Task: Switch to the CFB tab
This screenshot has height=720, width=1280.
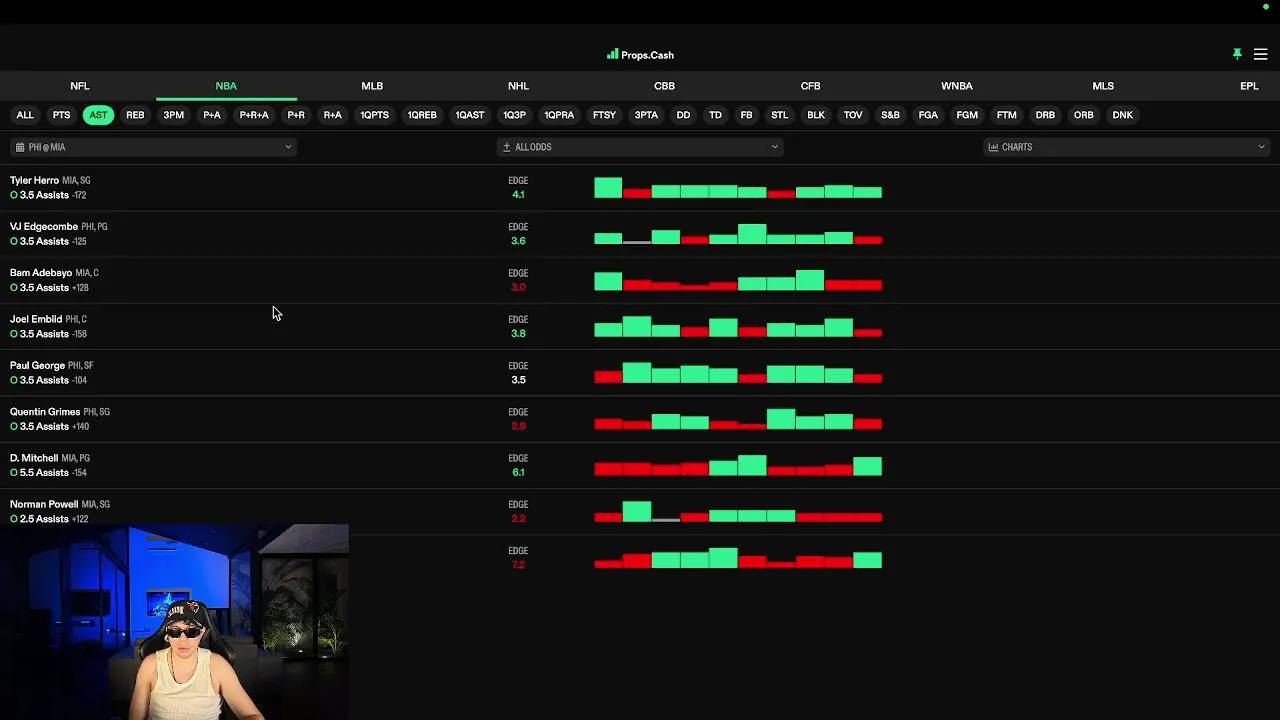Action: [810, 86]
